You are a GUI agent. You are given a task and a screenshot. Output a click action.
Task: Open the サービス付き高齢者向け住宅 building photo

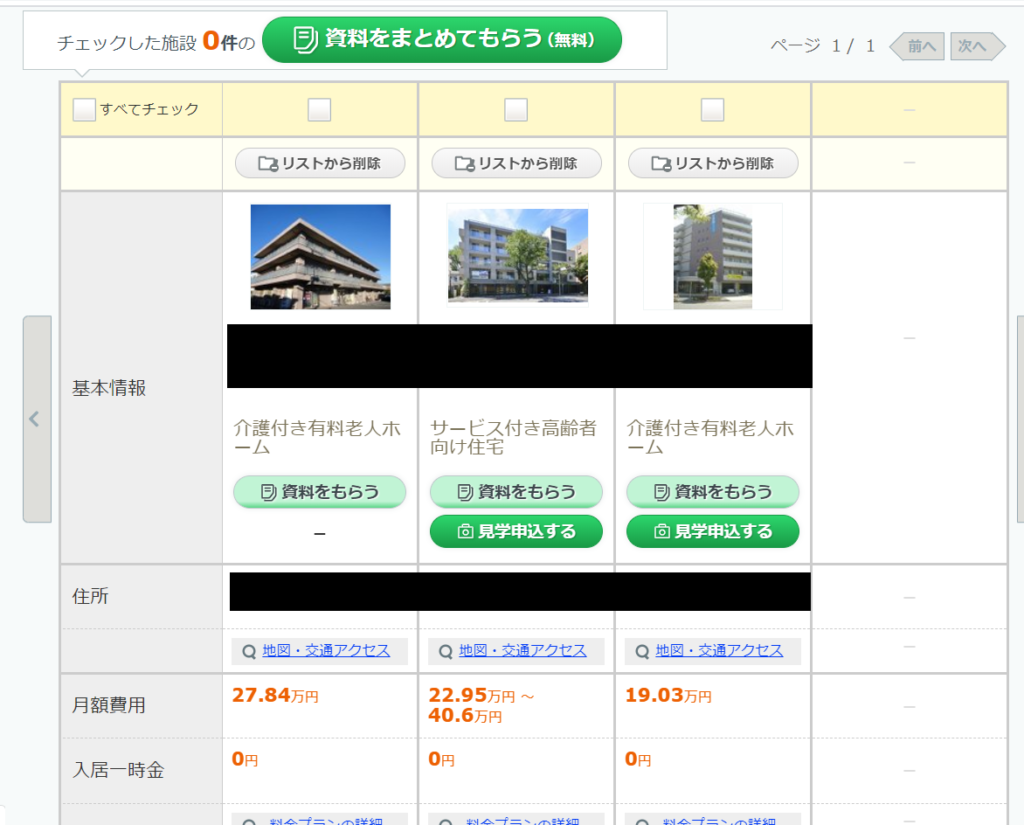point(518,255)
